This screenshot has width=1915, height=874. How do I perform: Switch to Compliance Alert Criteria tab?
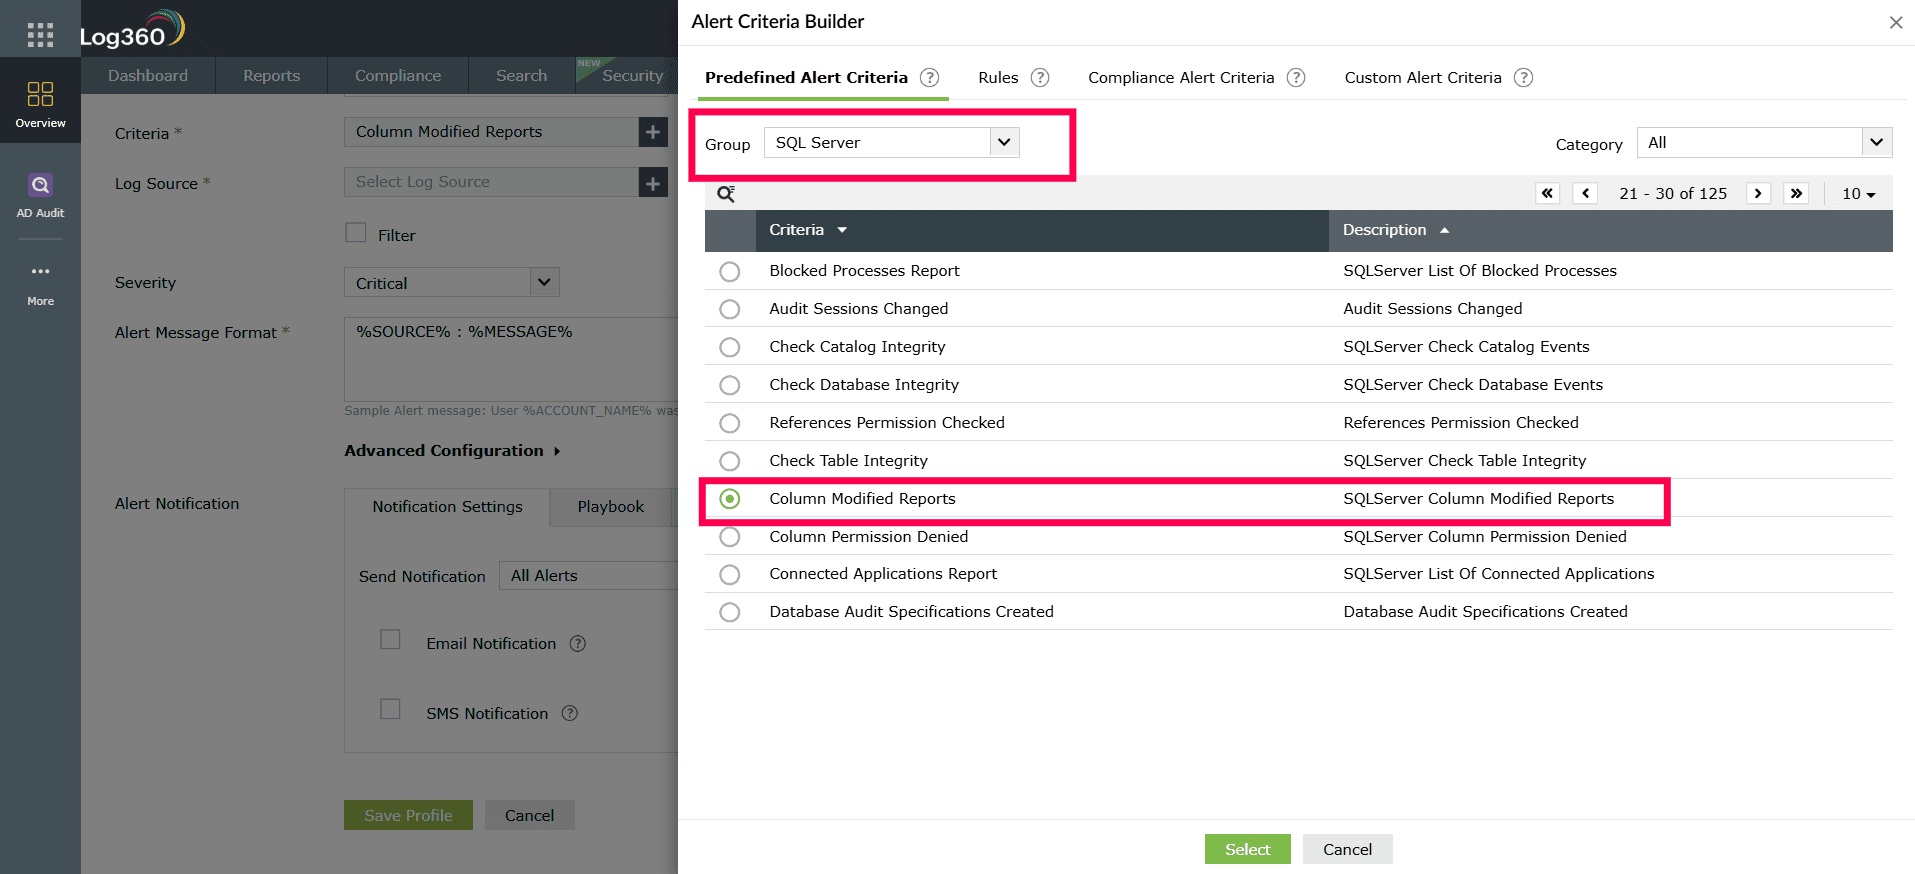[x=1181, y=77]
